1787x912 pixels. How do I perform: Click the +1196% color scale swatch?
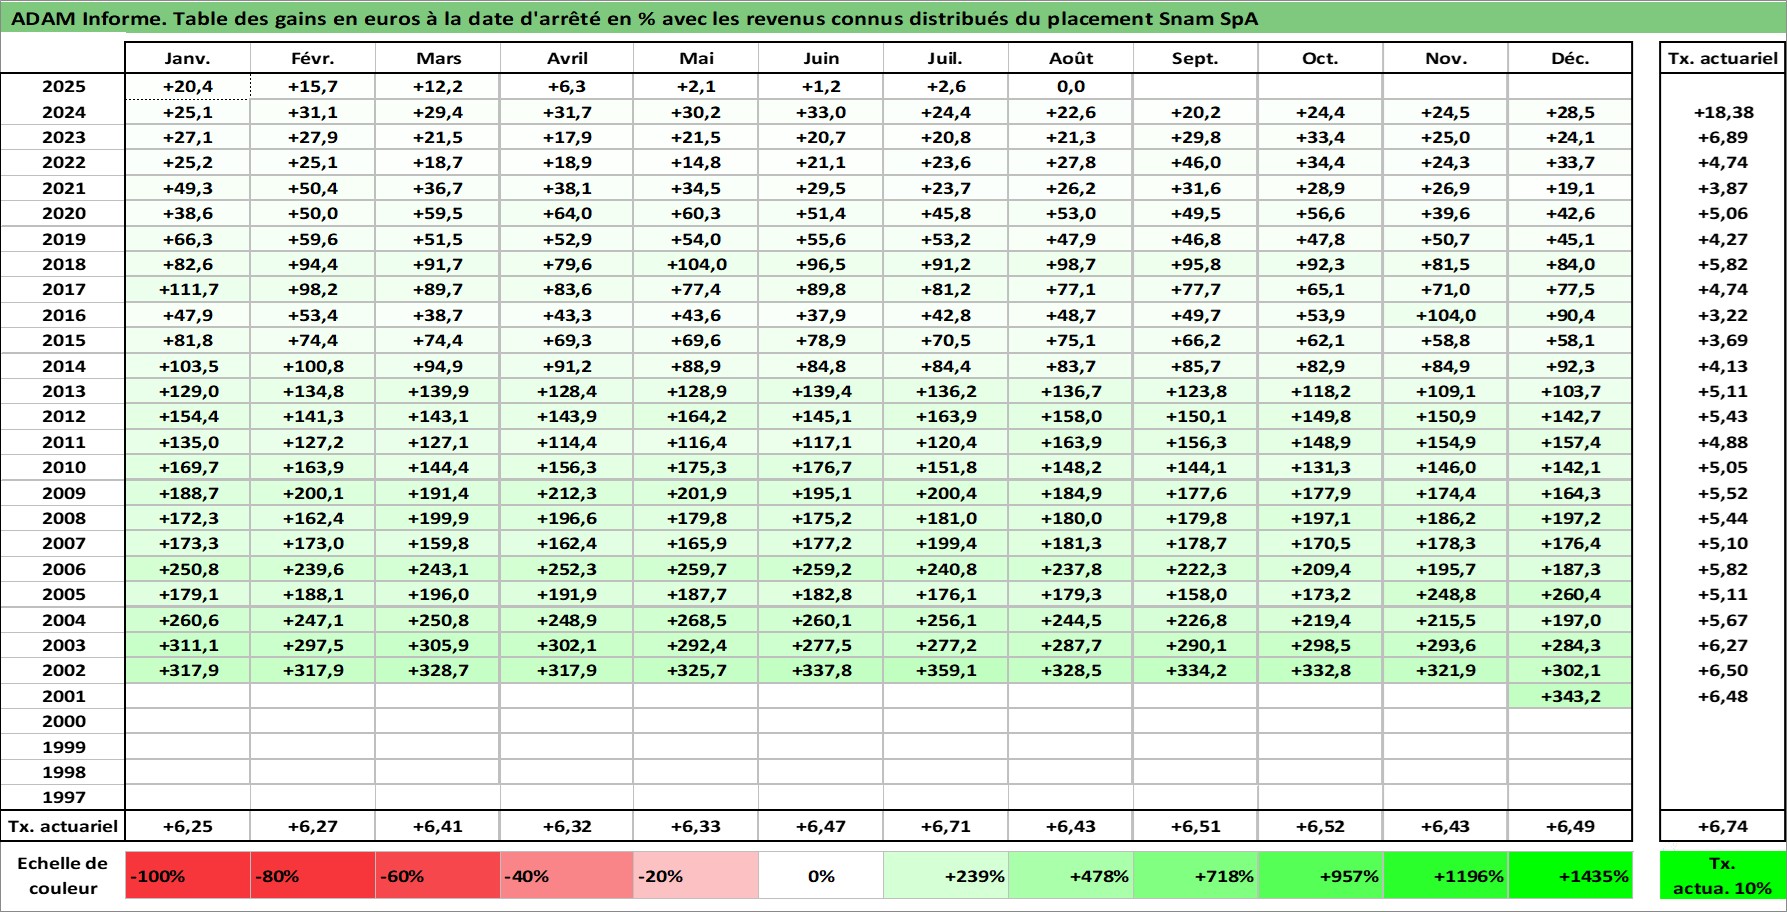[x=1445, y=876]
